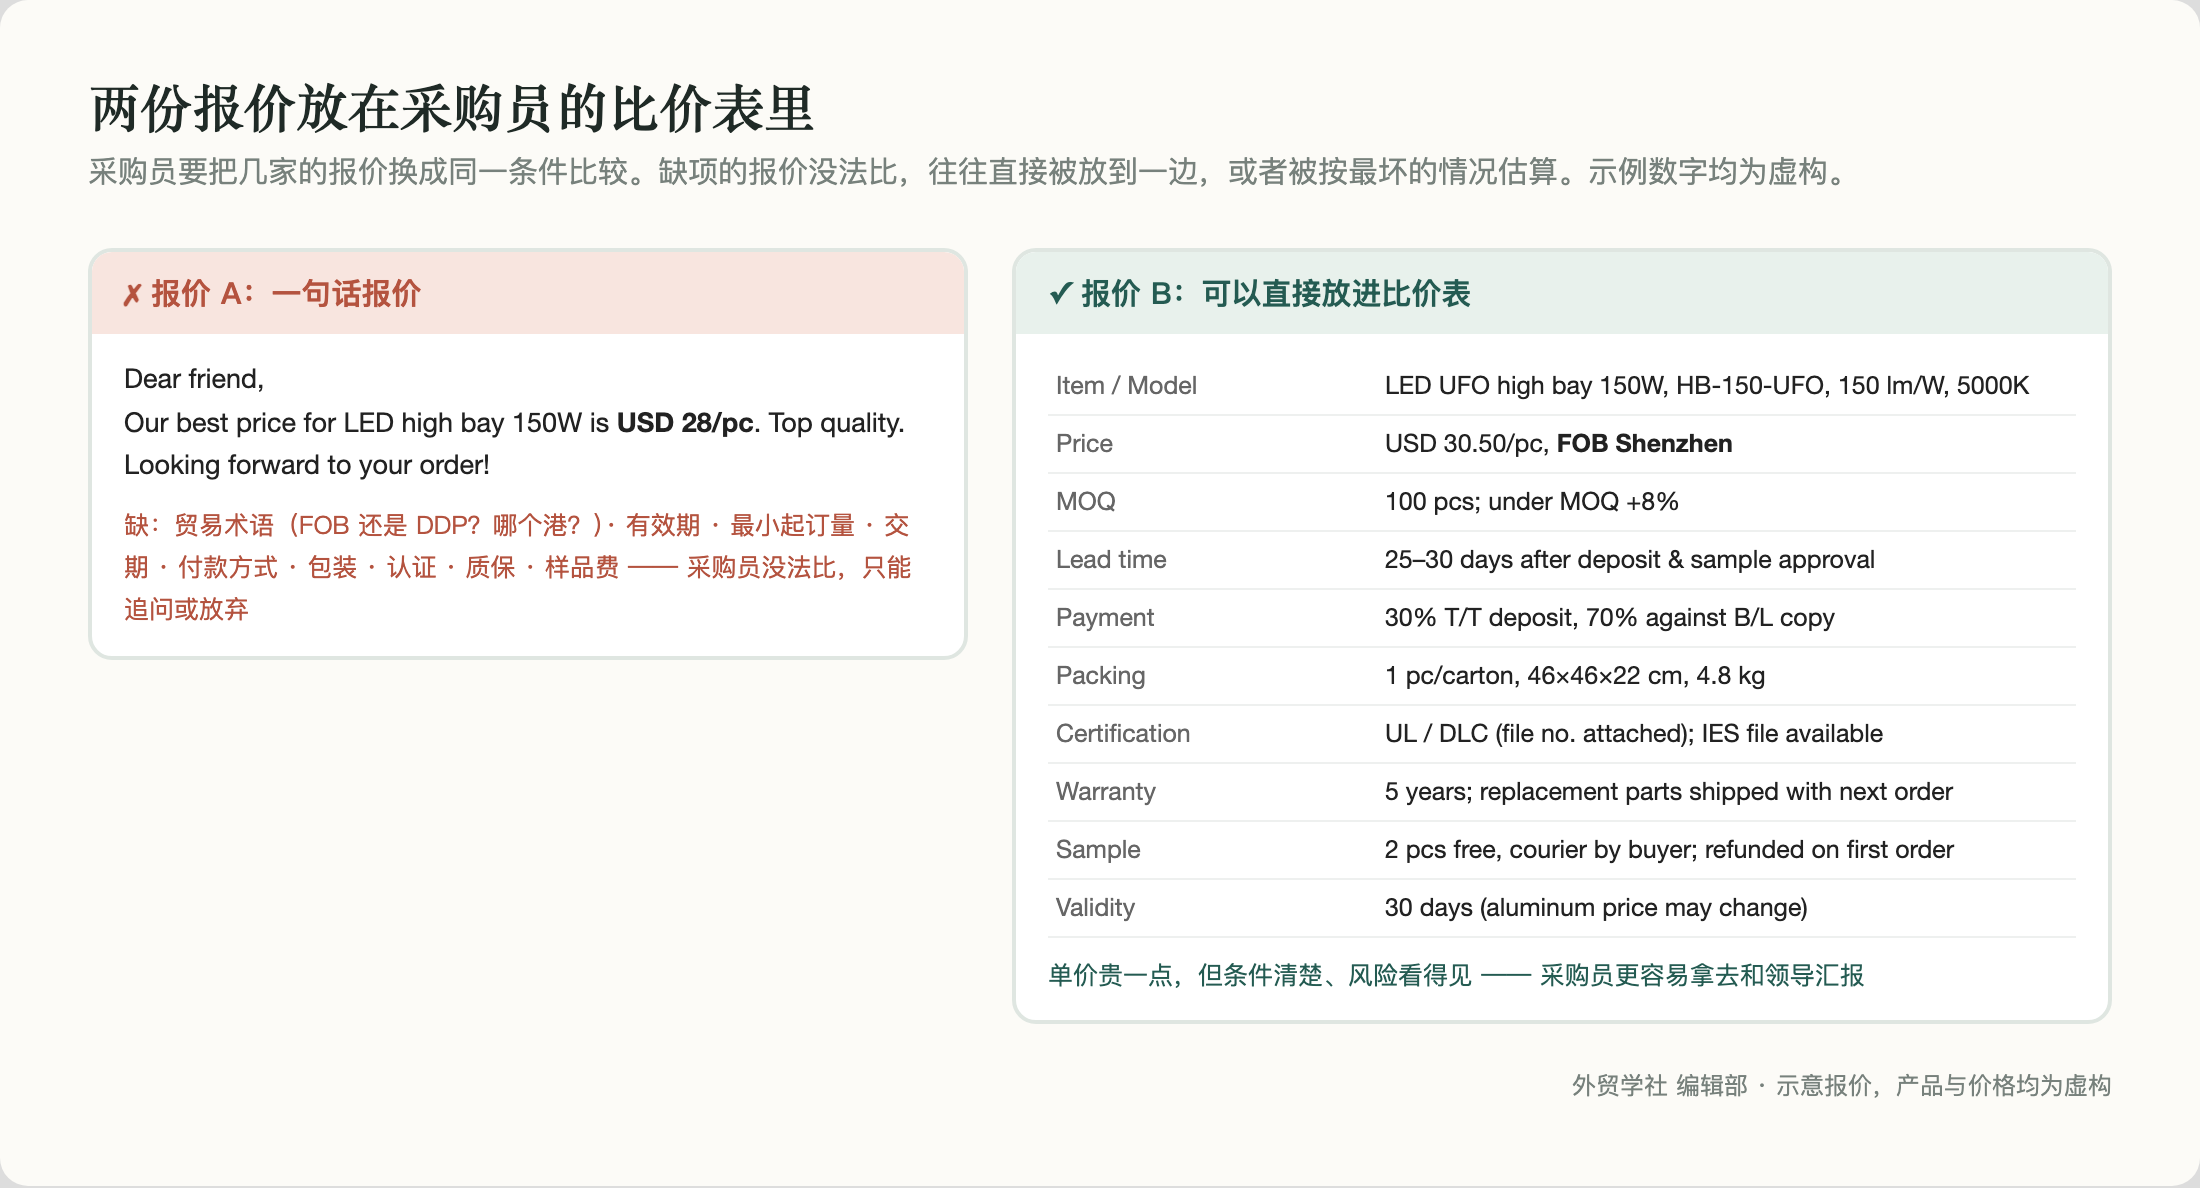Click the 'Validity' row label
The image size is (2200, 1188).
(x=1095, y=908)
